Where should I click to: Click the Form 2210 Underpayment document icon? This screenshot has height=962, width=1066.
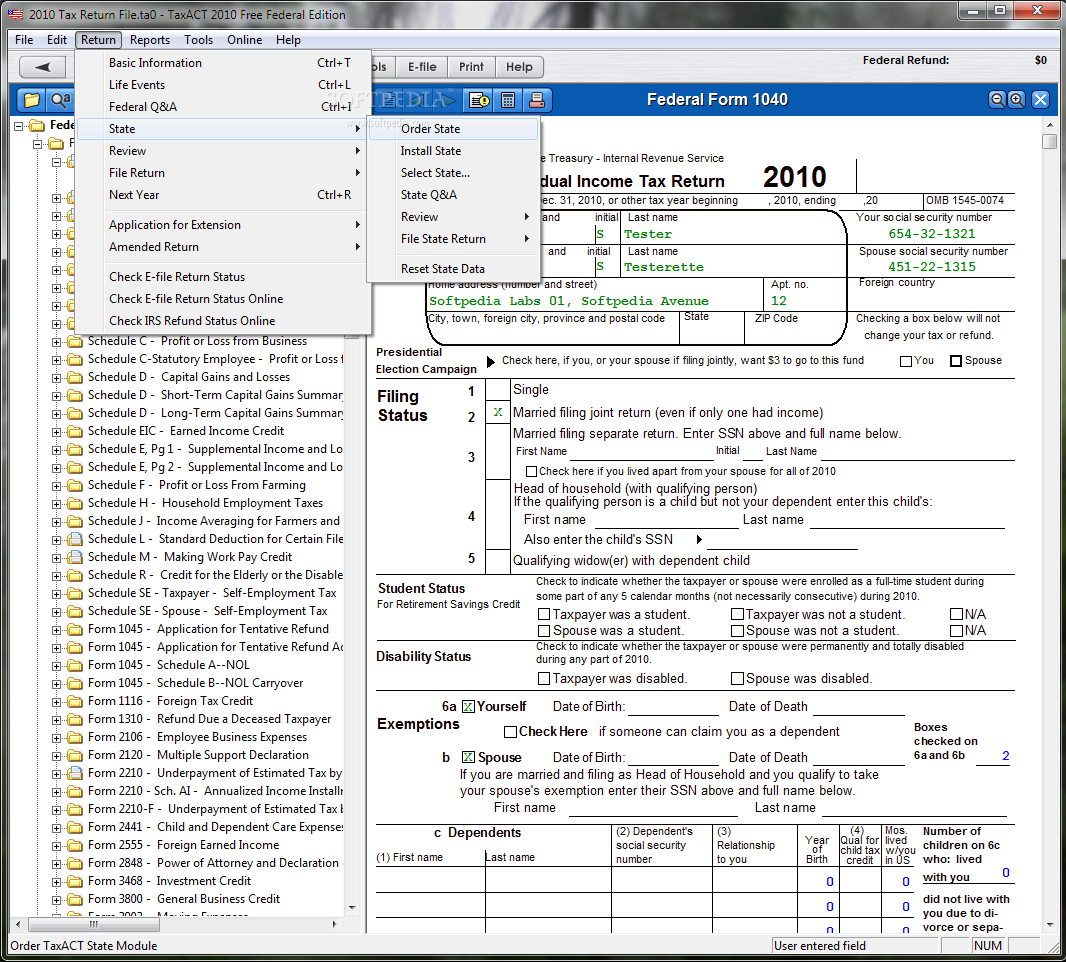click(x=75, y=773)
